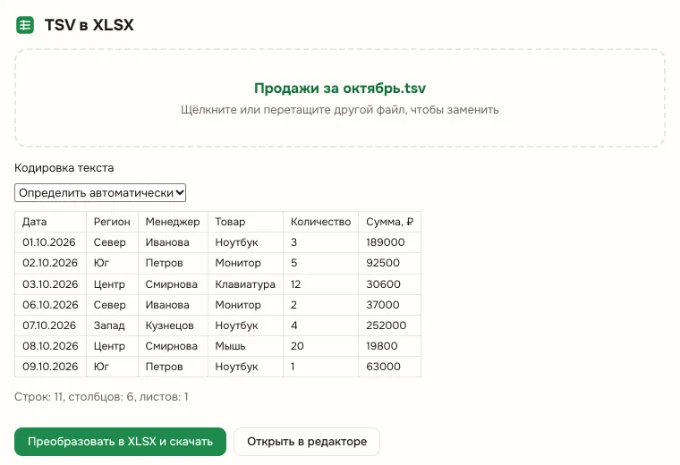Click Смирнова in the 08.10.2026 row
The height and width of the screenshot is (465, 680).
[x=173, y=346]
